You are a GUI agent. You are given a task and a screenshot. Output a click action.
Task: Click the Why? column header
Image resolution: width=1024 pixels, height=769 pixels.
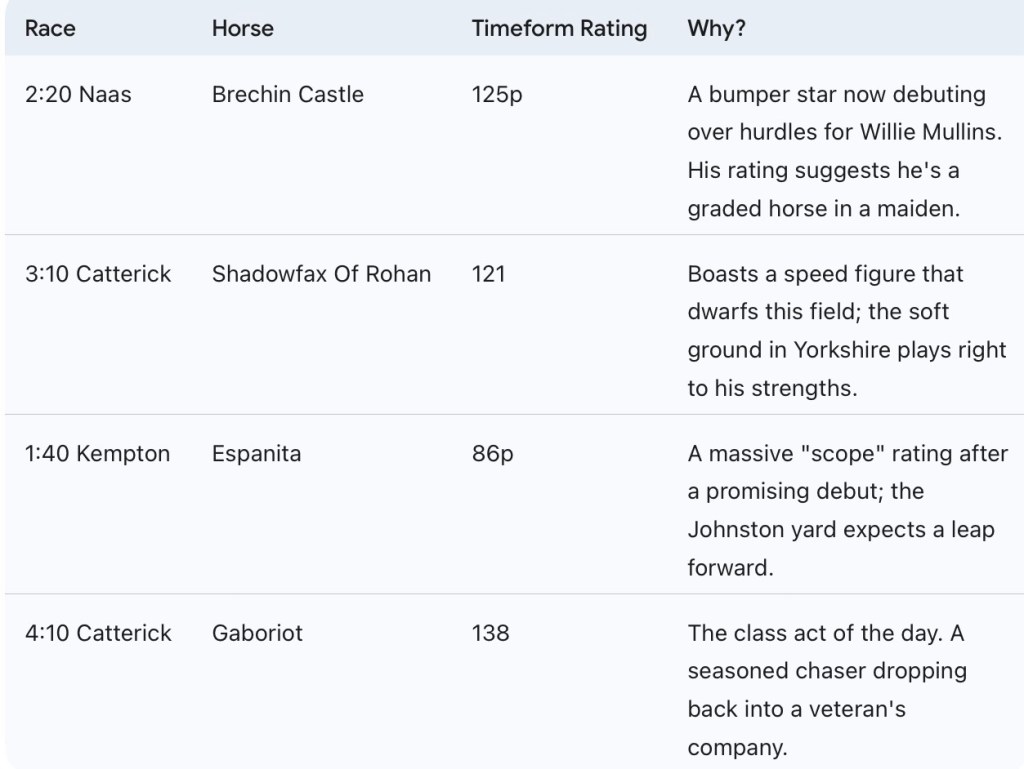(x=716, y=29)
